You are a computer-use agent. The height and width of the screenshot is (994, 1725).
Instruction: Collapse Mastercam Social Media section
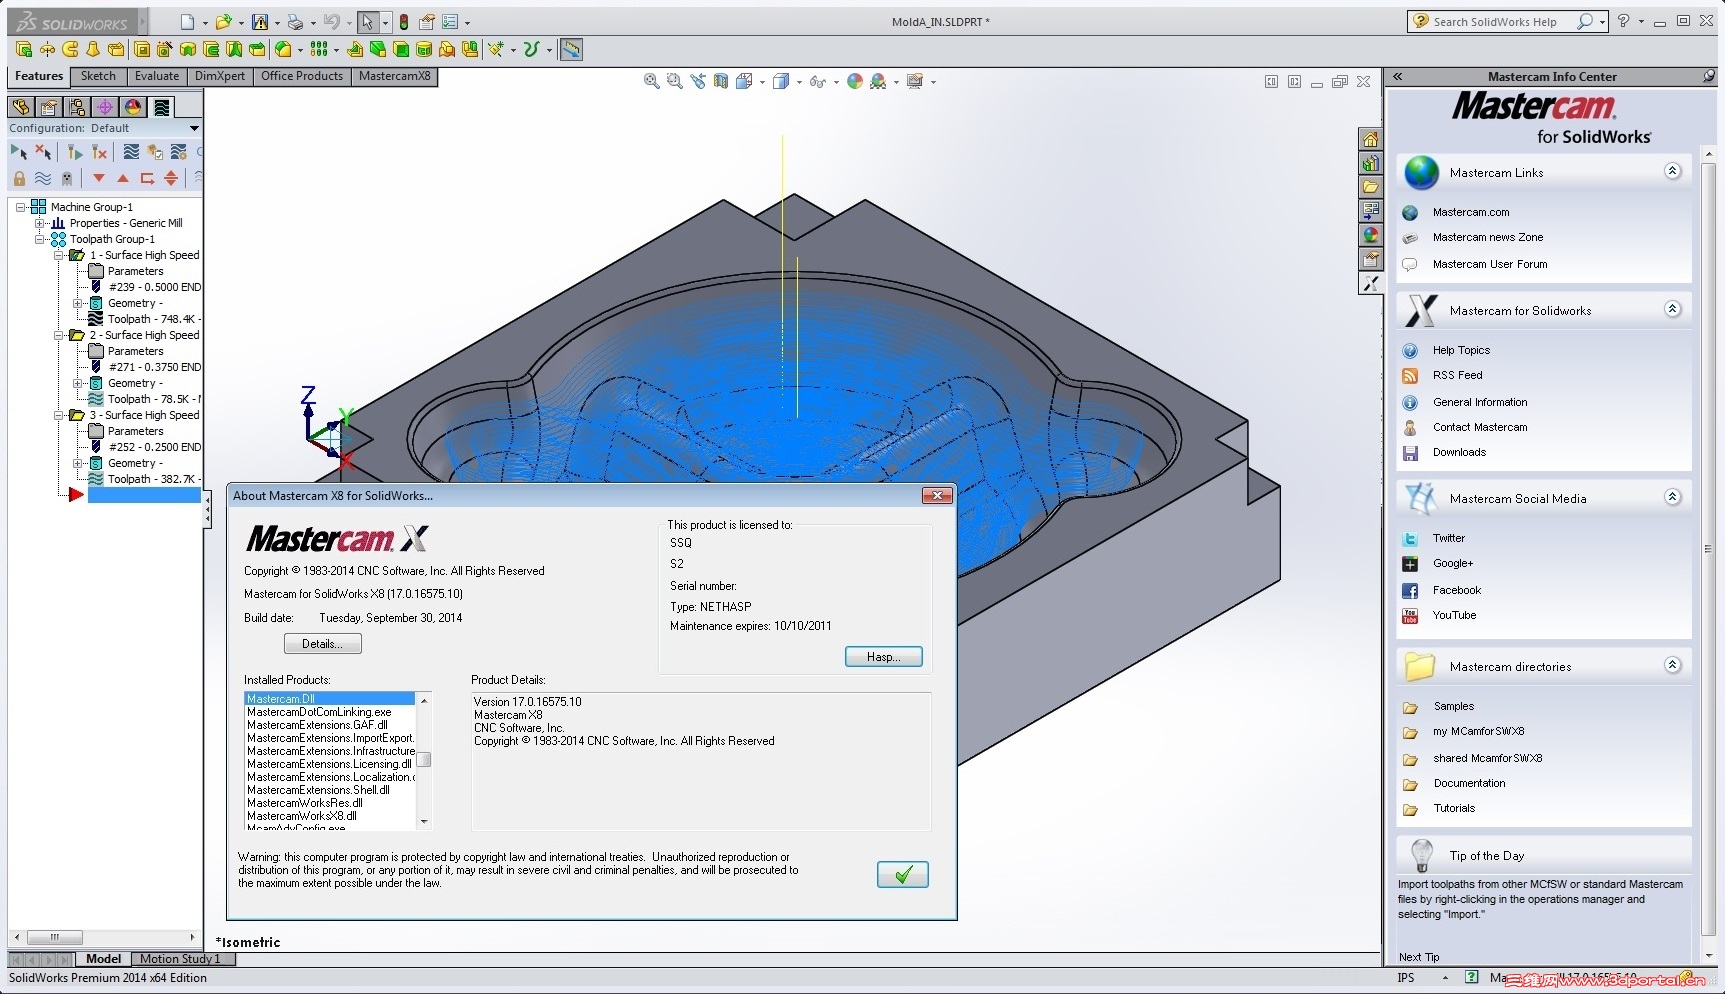point(1672,497)
